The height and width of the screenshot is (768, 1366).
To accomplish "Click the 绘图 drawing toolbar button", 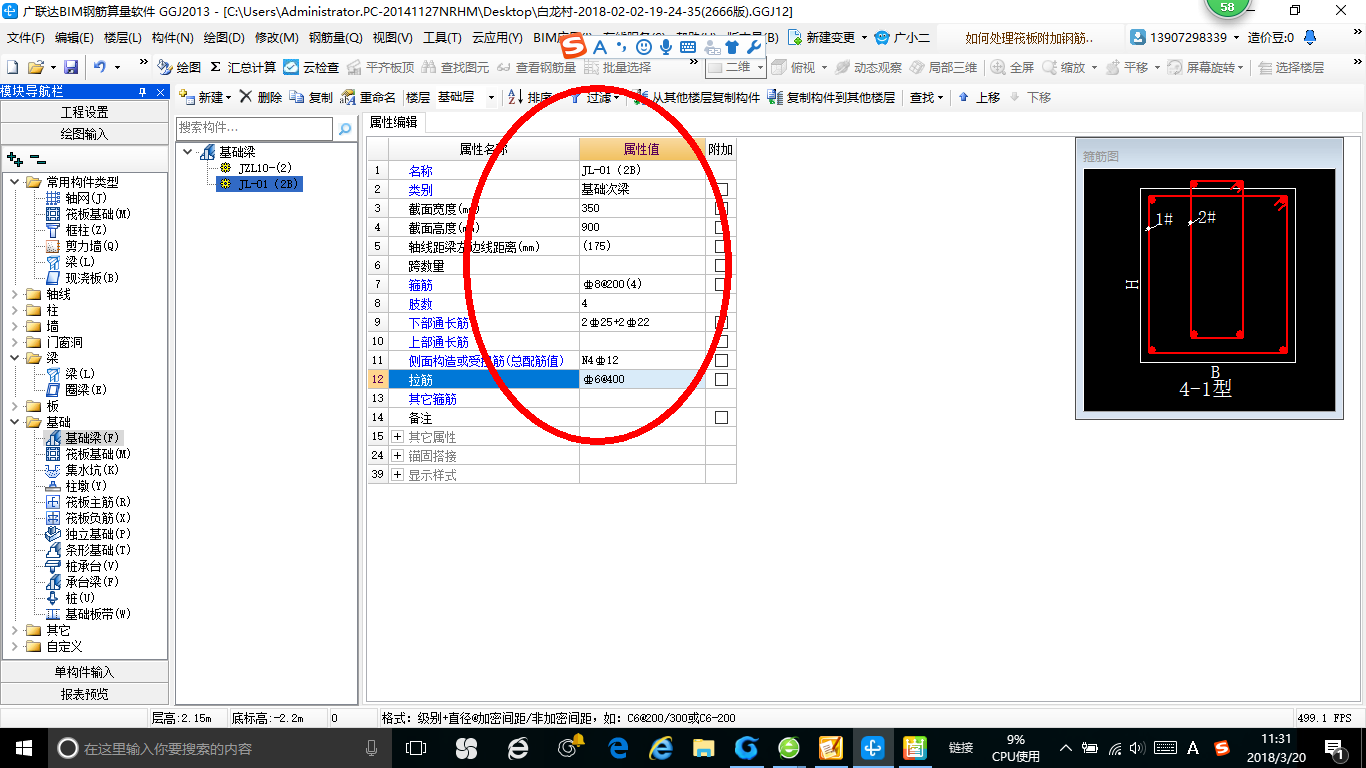I will pos(179,67).
